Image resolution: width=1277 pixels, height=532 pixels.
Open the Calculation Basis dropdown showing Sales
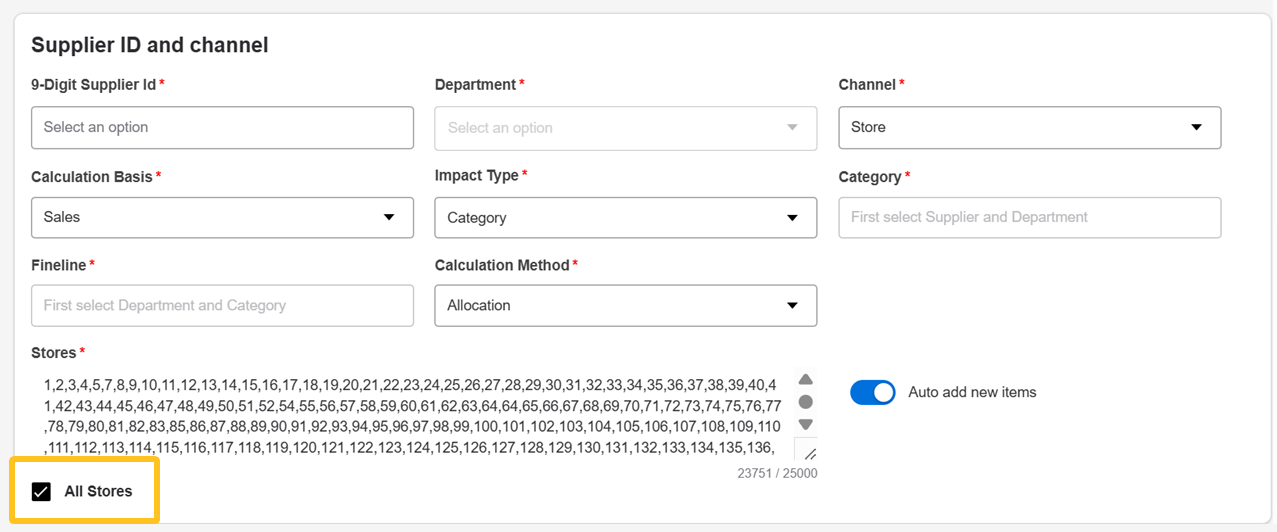222,217
